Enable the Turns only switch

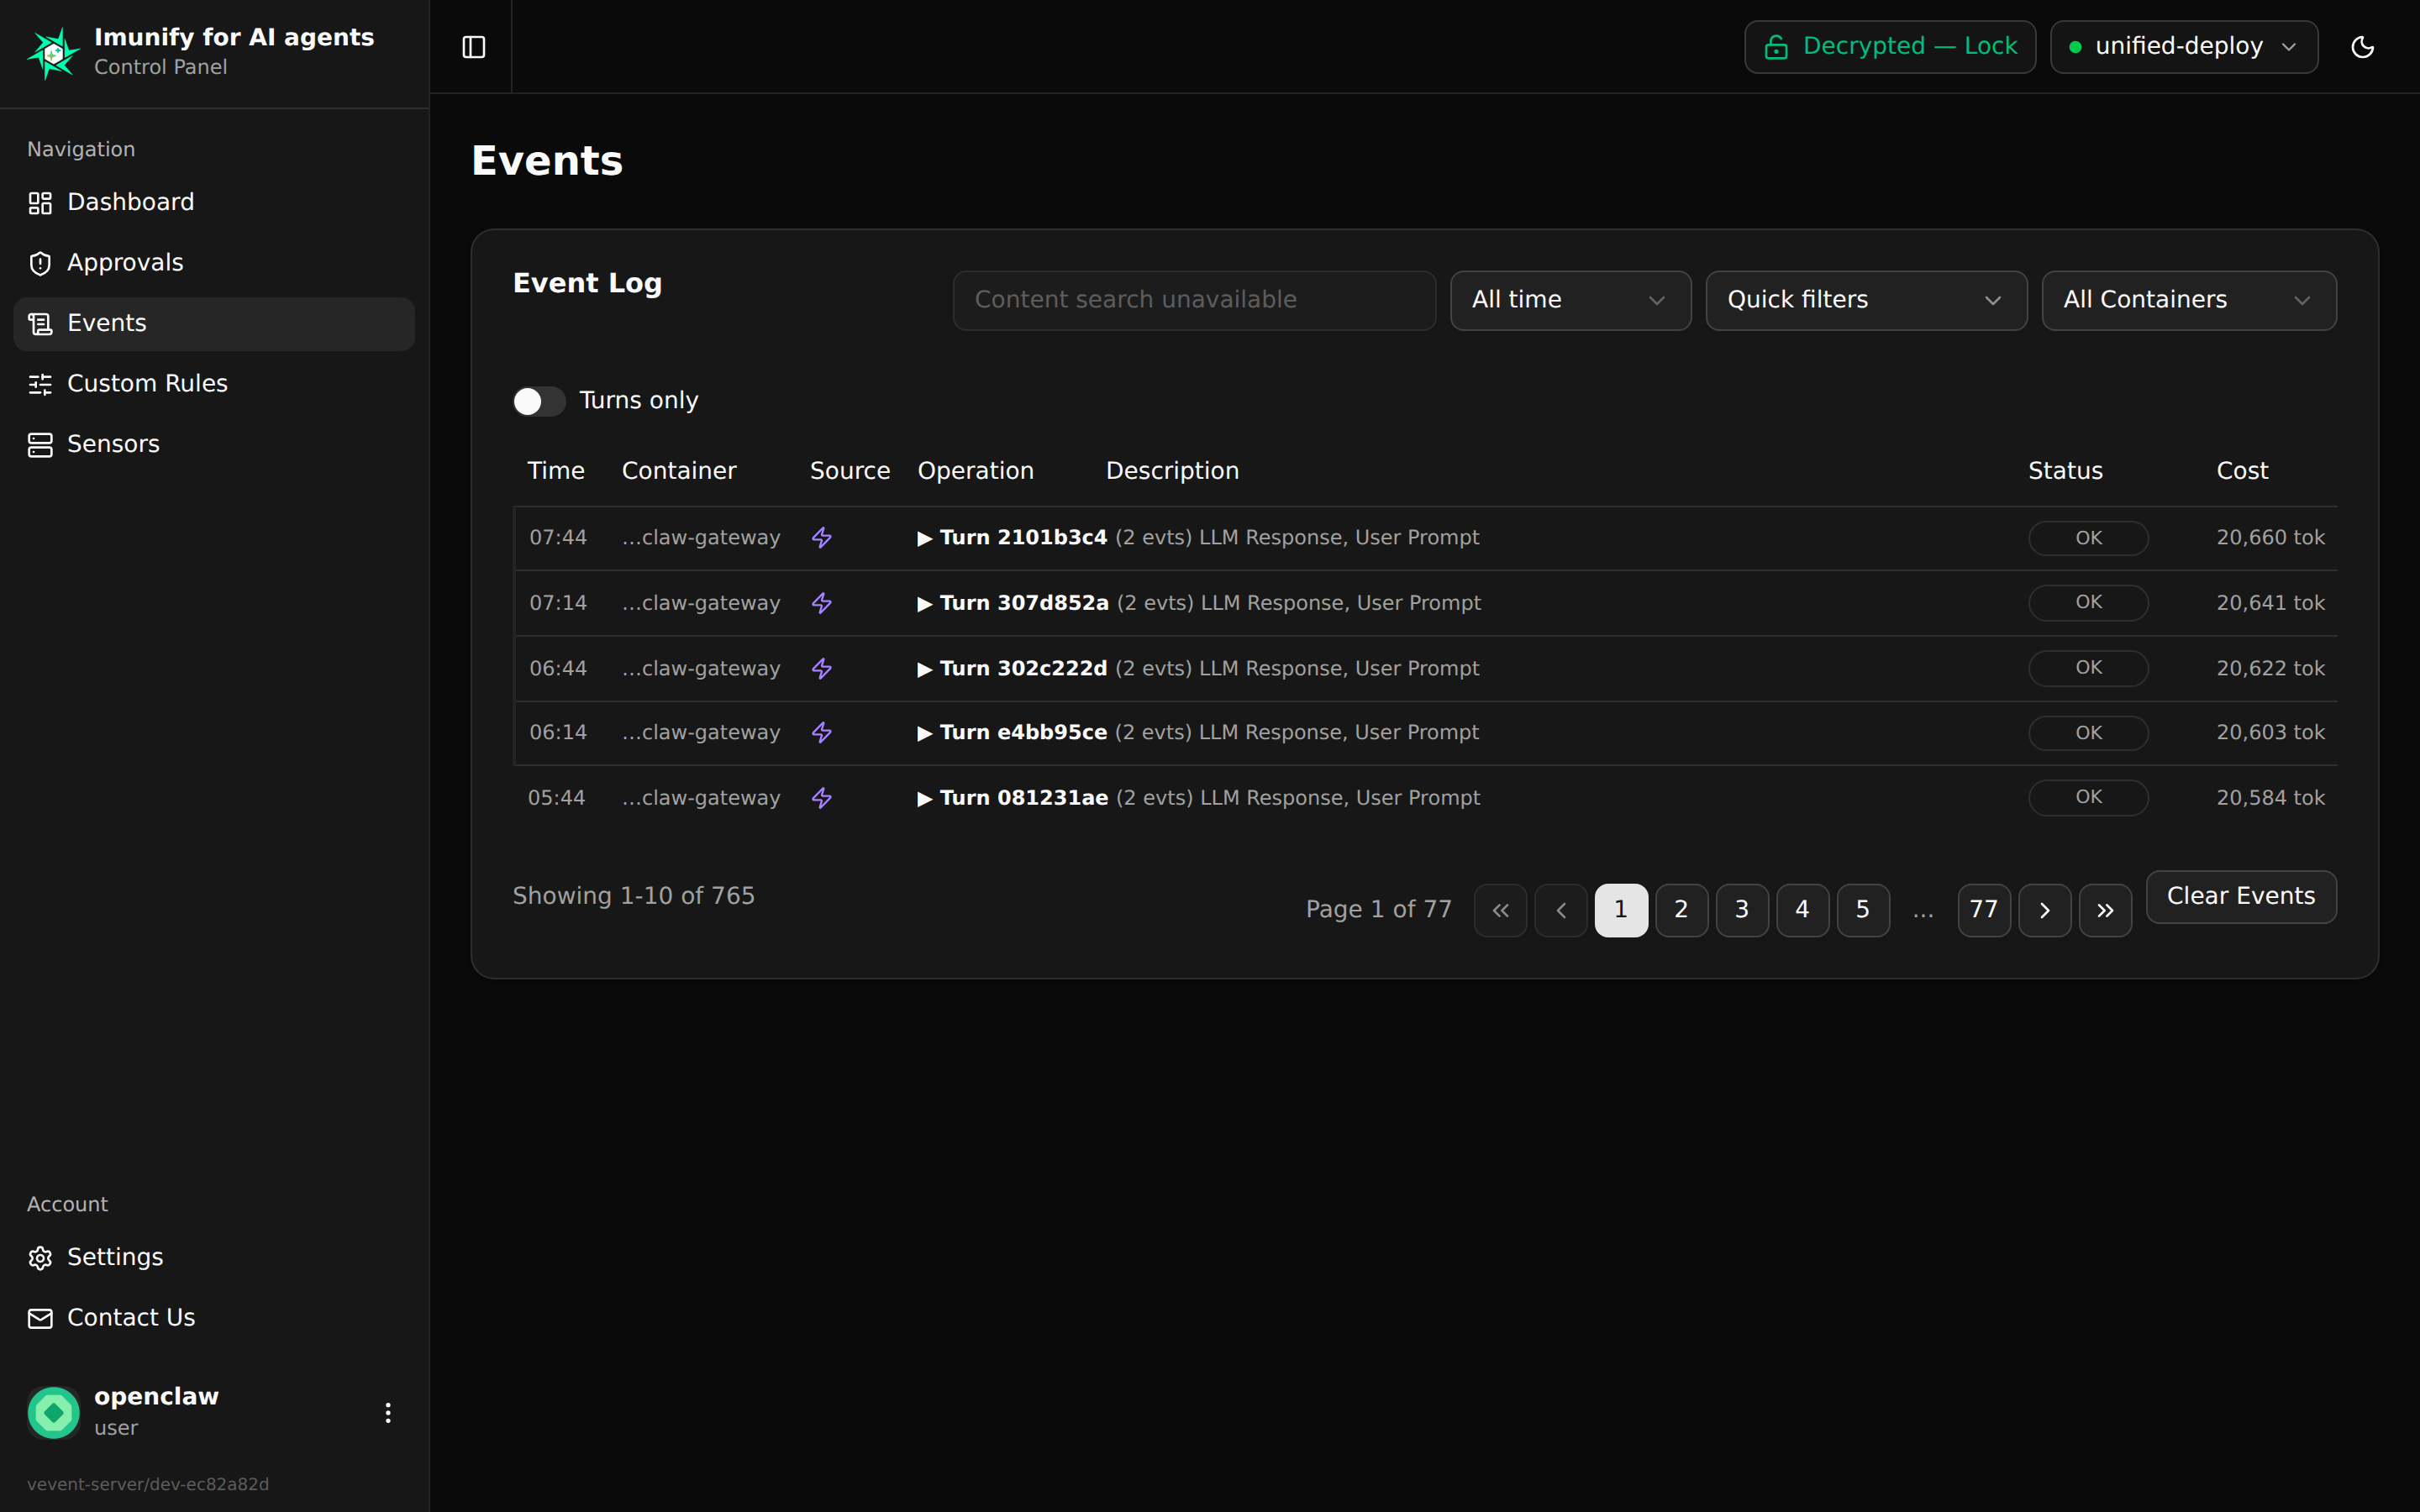539,401
